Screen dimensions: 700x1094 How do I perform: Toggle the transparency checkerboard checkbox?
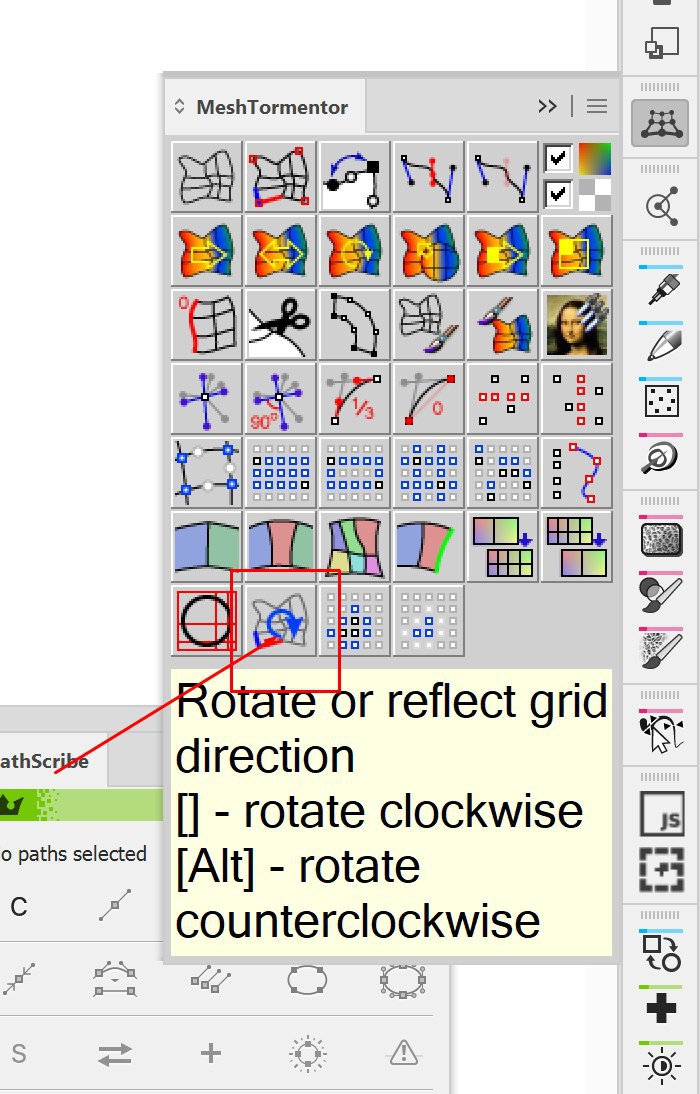(558, 194)
